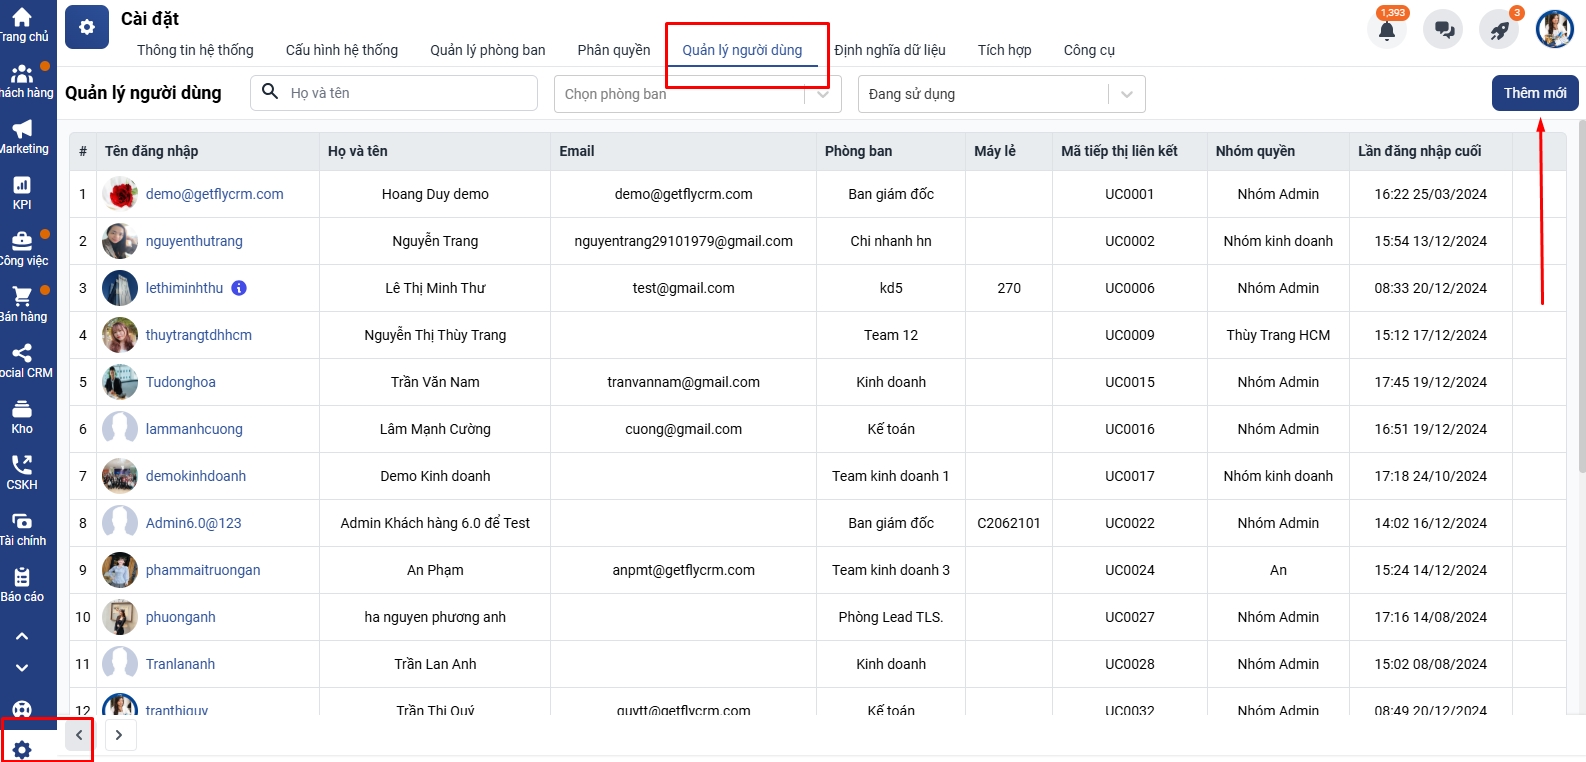Go to Kho warehouse module

(22, 415)
